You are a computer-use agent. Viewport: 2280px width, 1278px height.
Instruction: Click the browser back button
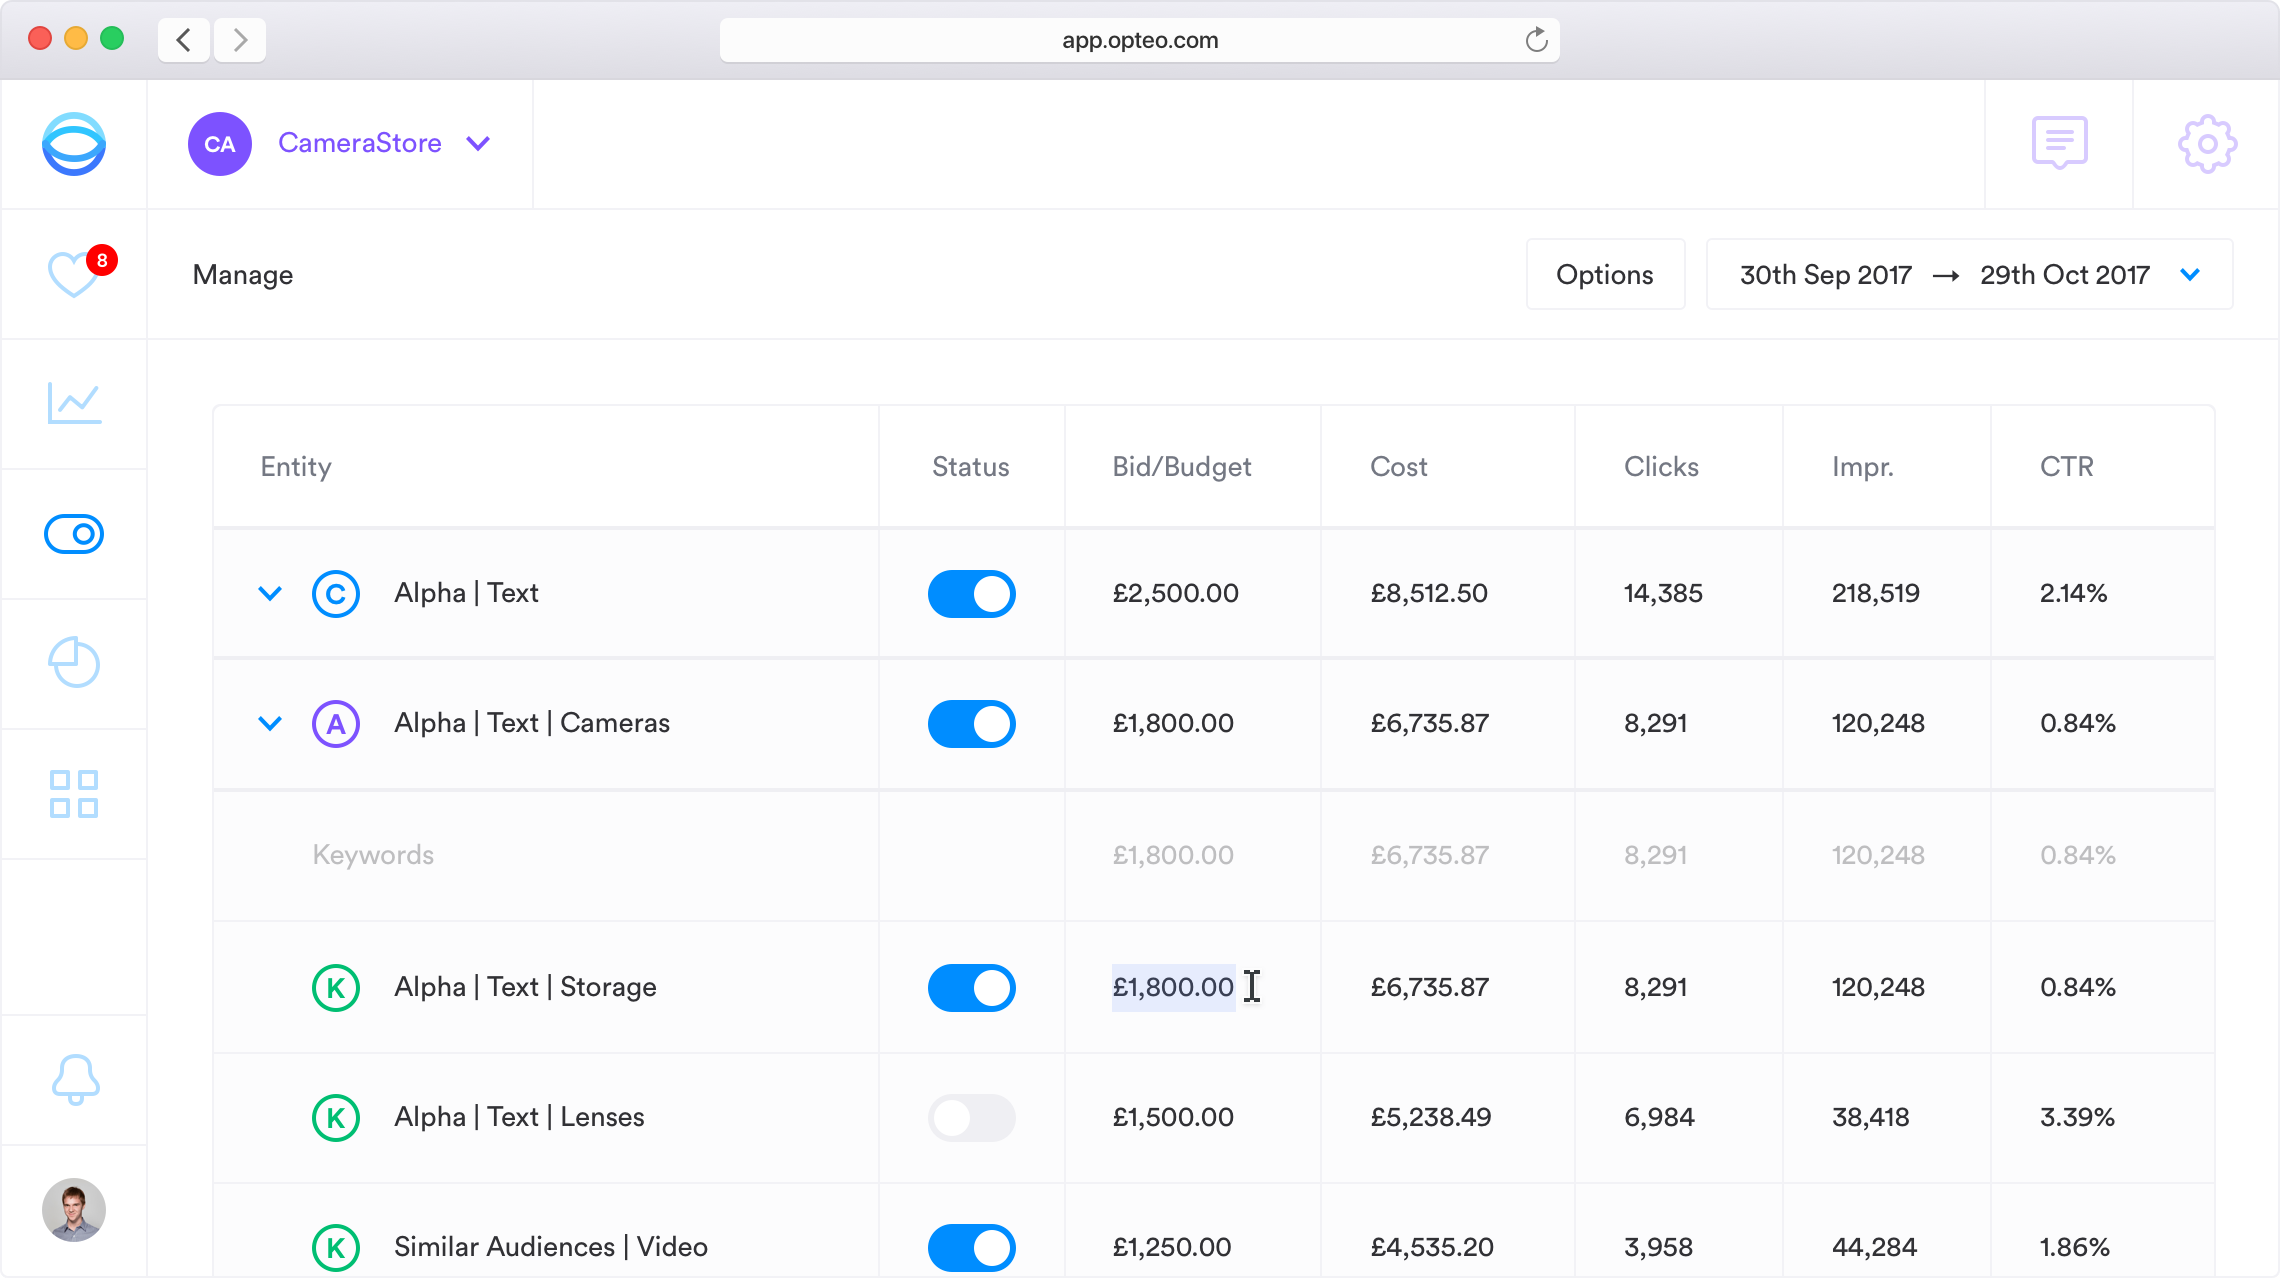(184, 40)
